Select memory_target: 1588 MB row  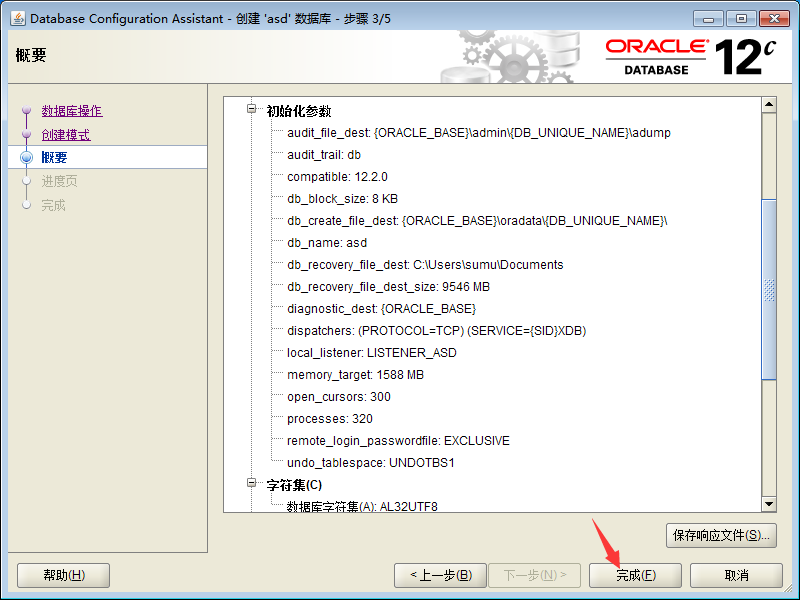[x=356, y=374]
